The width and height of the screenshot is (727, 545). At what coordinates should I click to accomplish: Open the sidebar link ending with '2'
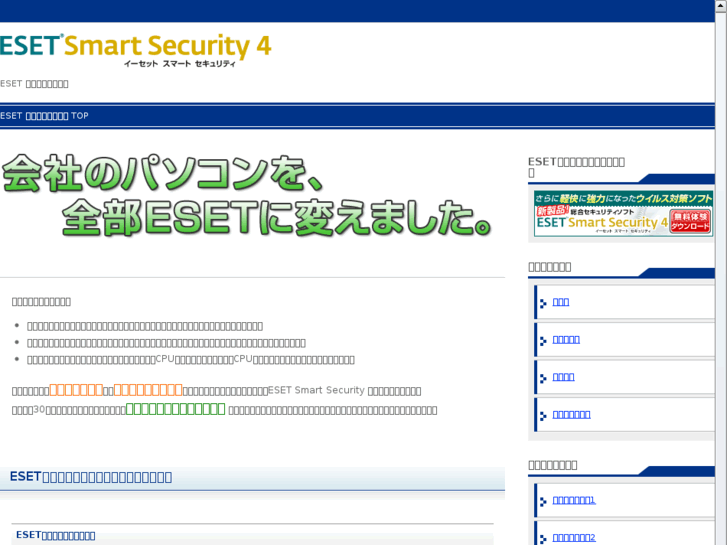(x=574, y=538)
